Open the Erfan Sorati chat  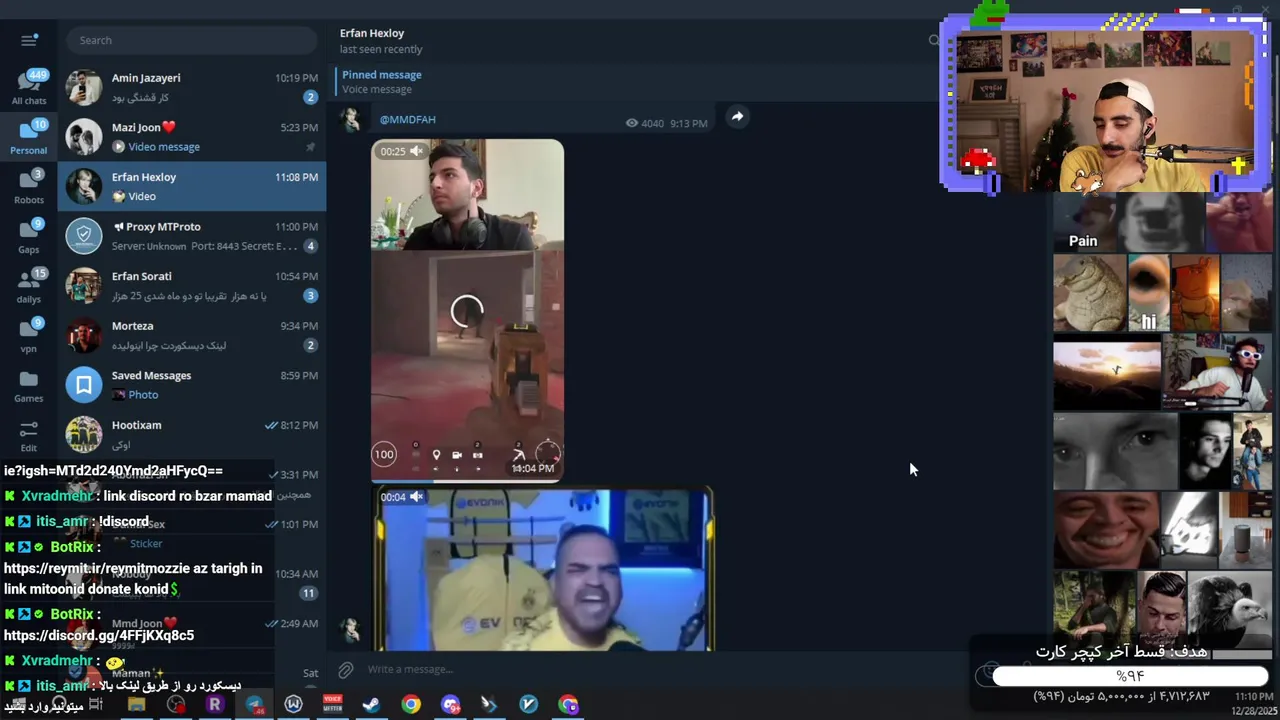click(x=192, y=285)
